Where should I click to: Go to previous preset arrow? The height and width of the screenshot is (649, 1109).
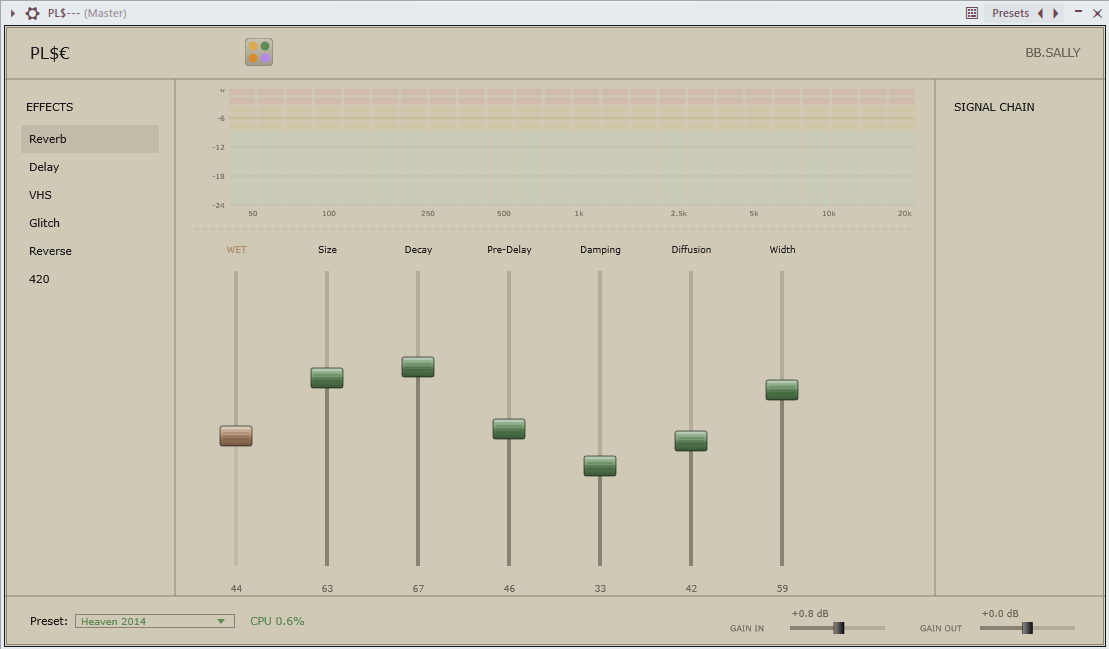[1040, 13]
